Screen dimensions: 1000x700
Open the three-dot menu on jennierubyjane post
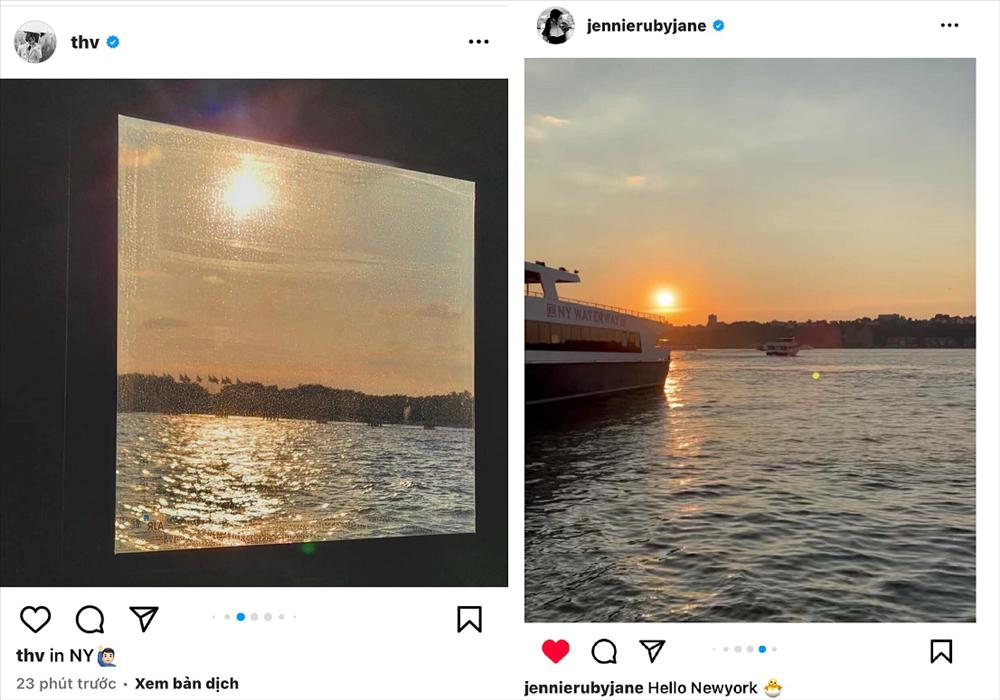pyautogui.click(x=949, y=26)
